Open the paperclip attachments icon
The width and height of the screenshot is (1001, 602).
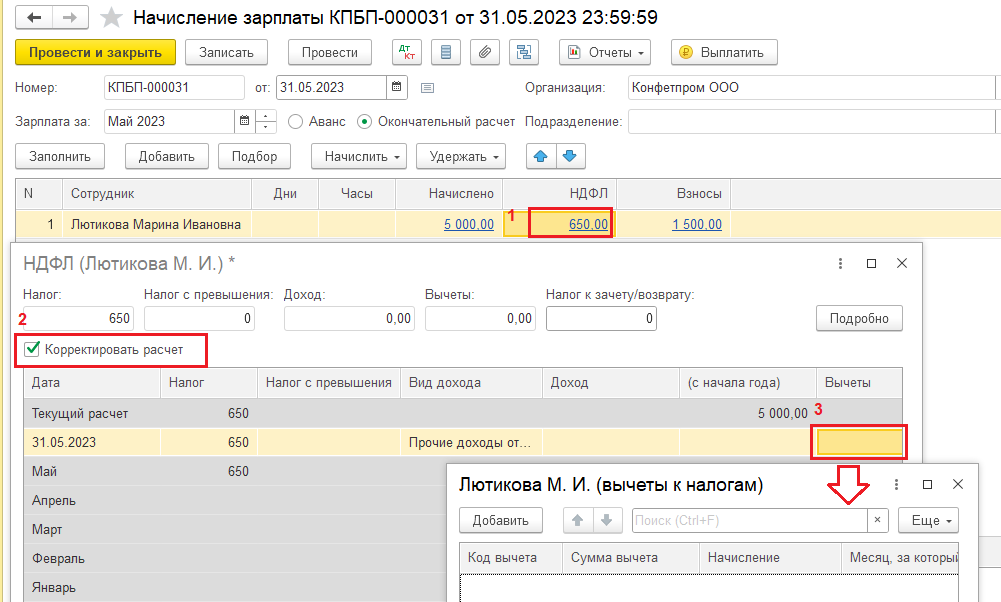pos(485,52)
